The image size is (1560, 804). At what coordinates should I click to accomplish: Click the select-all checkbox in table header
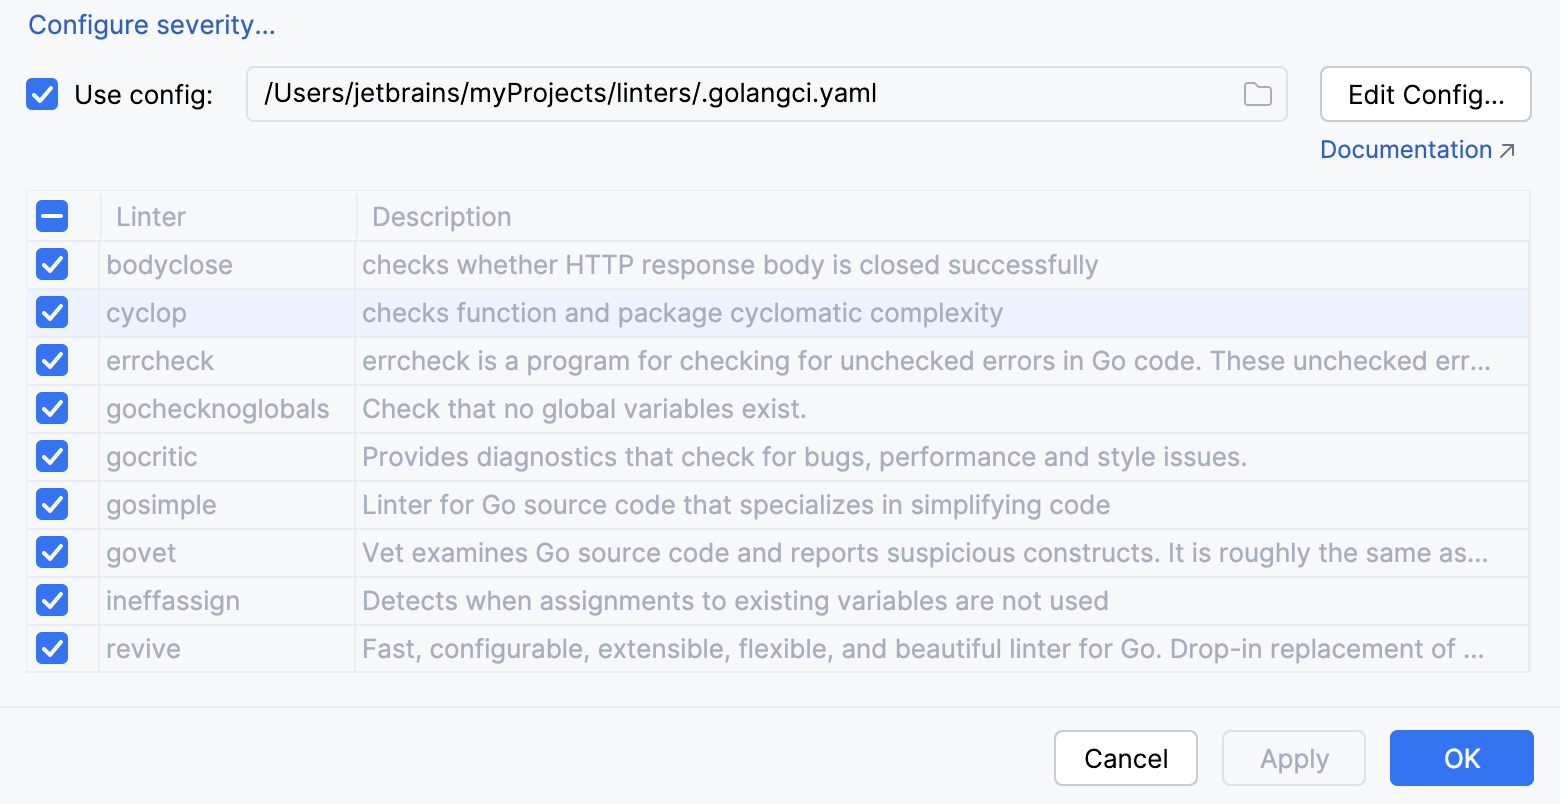click(x=52, y=216)
